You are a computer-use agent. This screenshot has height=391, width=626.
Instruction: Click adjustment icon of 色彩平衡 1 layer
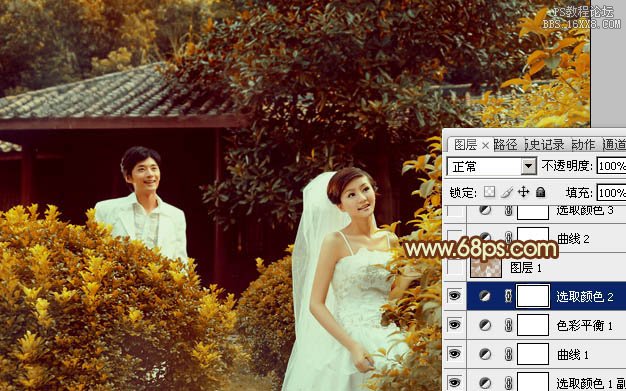click(485, 325)
